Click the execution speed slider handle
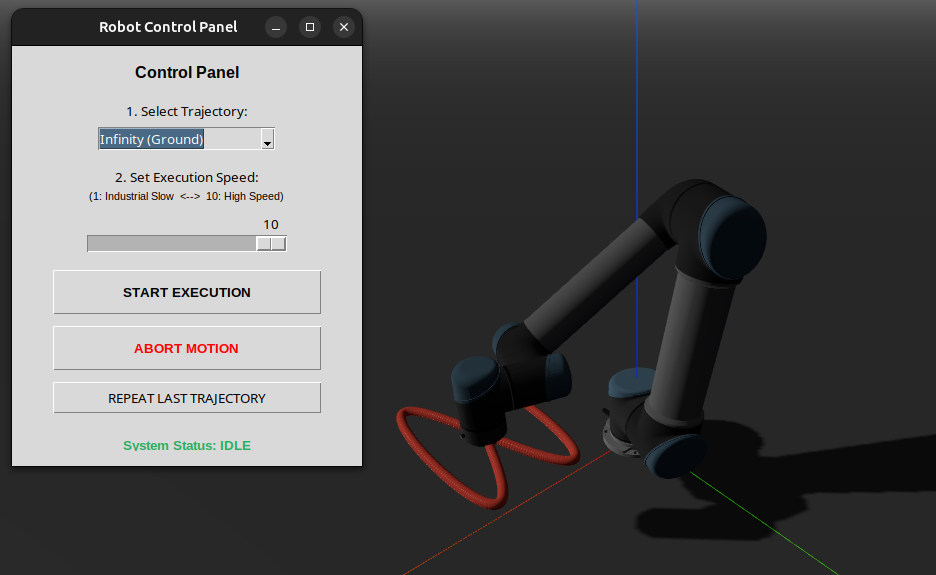This screenshot has width=936, height=575. 271,244
